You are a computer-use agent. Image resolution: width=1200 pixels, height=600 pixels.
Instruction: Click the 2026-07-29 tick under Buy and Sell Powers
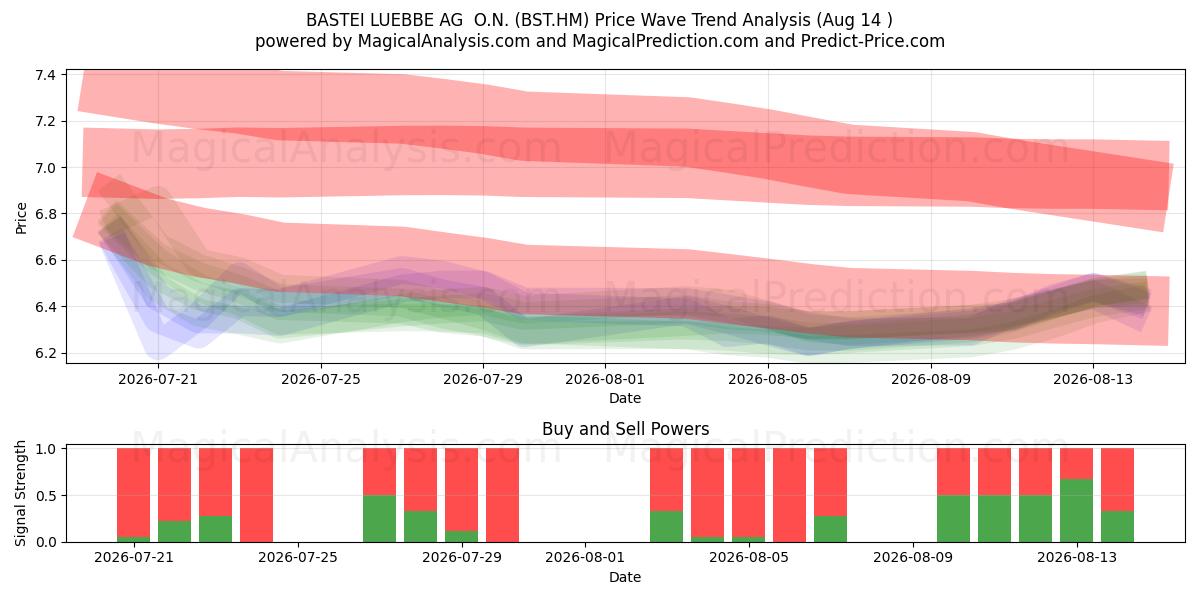462,558
